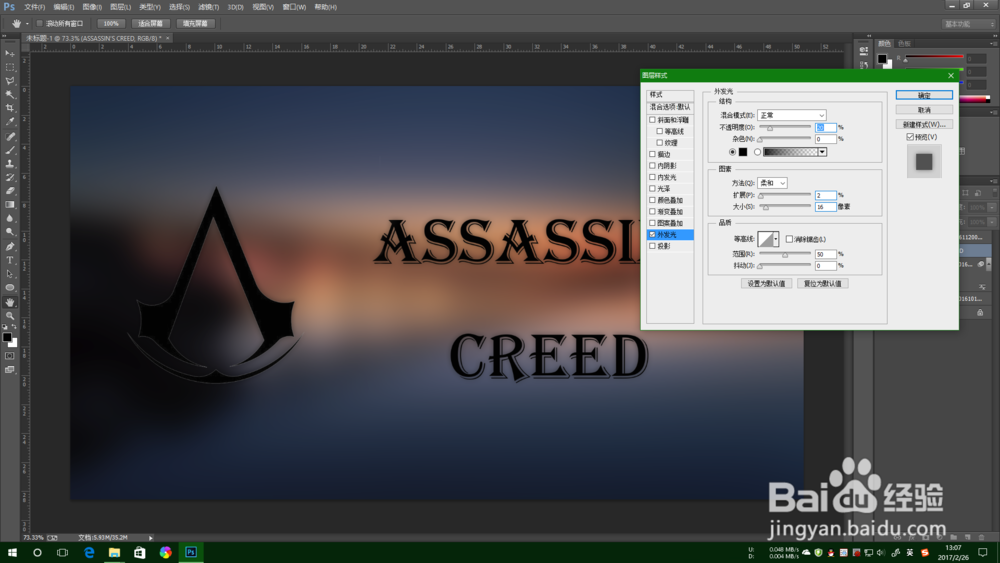Viewport: 1000px width, 563px height.
Task: Click New Style (新建样式) button
Action: click(x=924, y=124)
